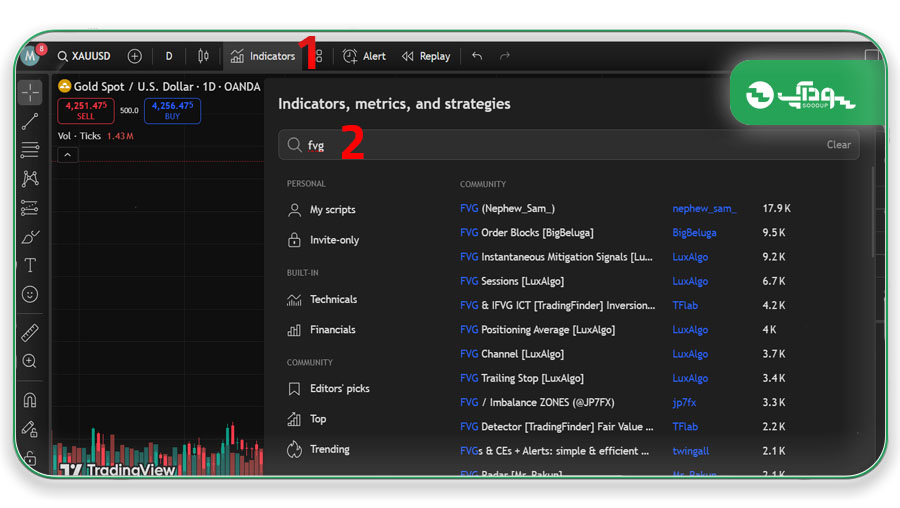Add FVG Order Blocks [BigBeluga] indicator

tap(527, 232)
